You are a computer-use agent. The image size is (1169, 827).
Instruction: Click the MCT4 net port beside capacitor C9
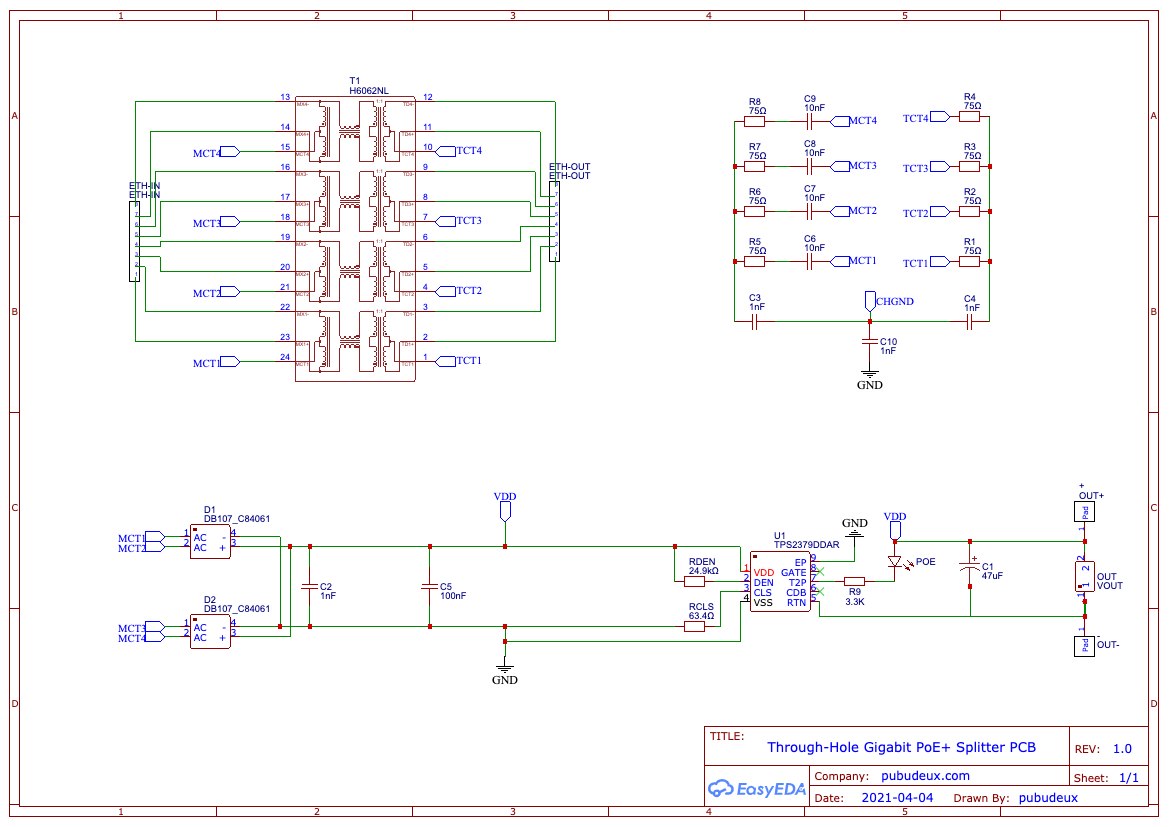pos(854,121)
